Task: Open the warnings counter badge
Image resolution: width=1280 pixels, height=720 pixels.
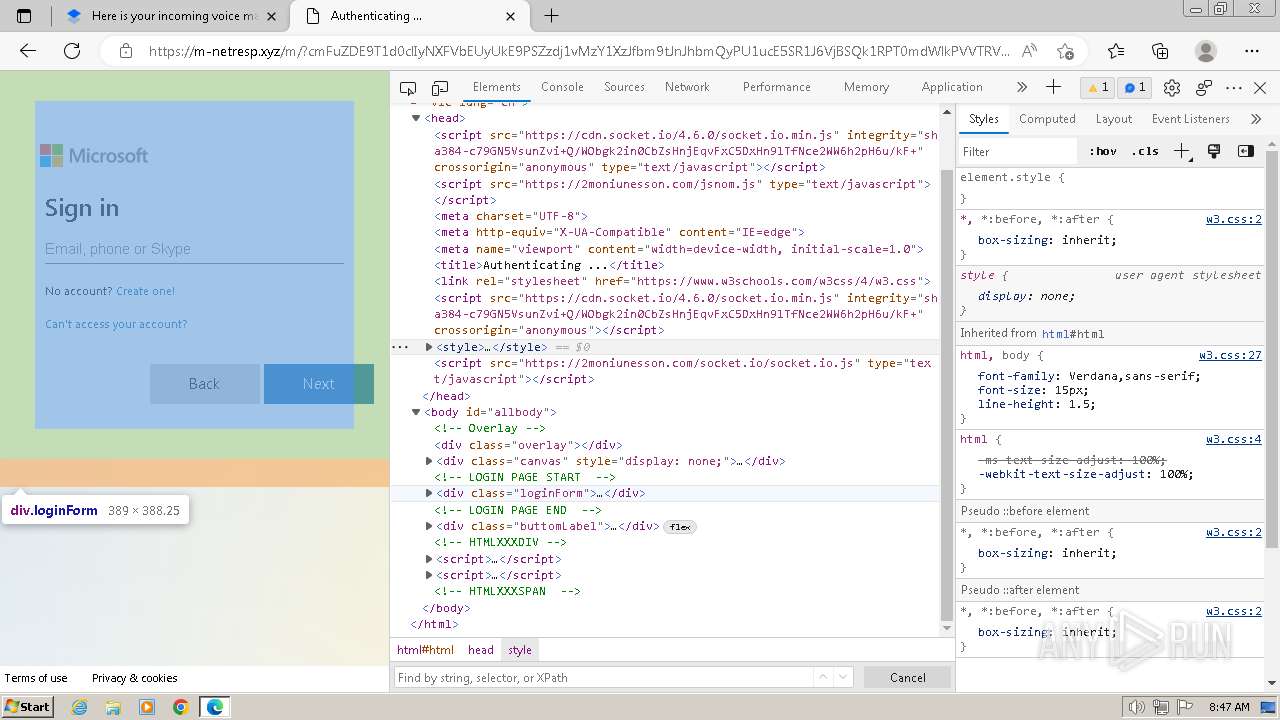Action: 1098,88
